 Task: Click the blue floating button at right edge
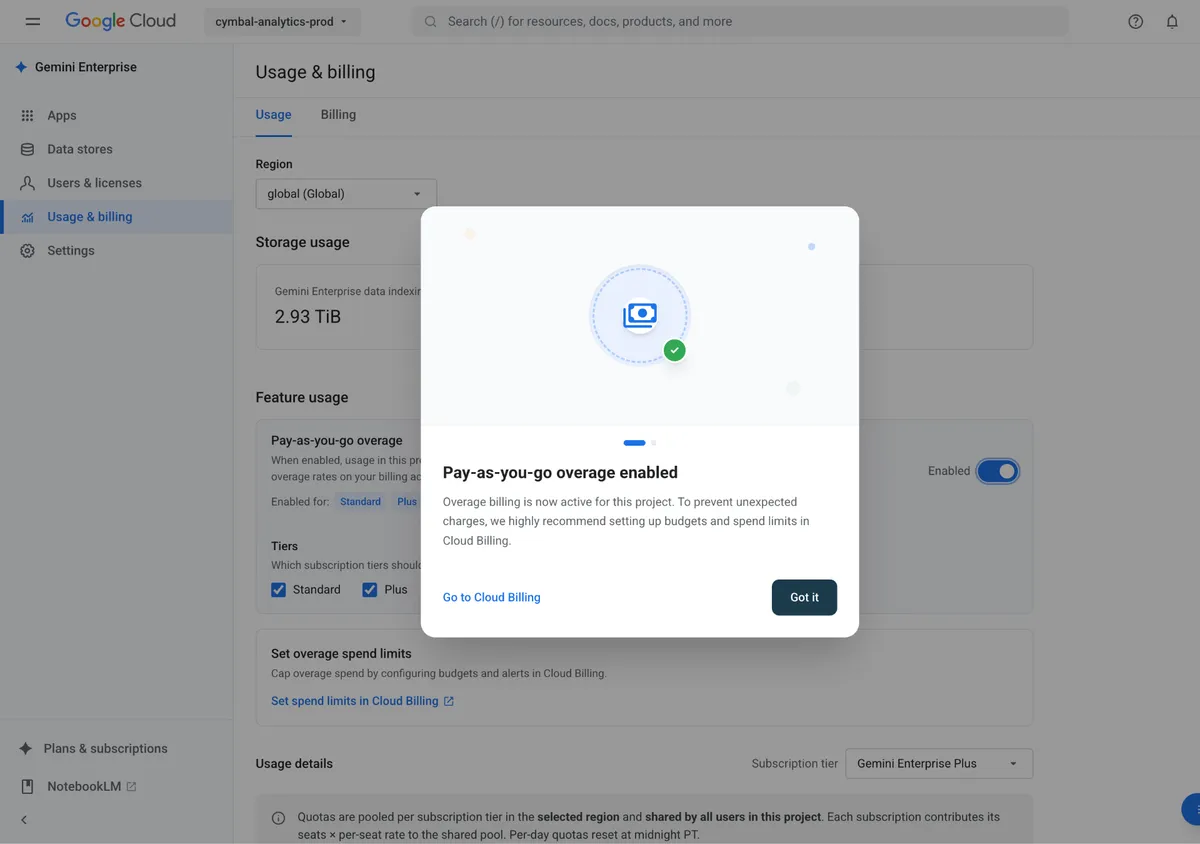point(1191,809)
